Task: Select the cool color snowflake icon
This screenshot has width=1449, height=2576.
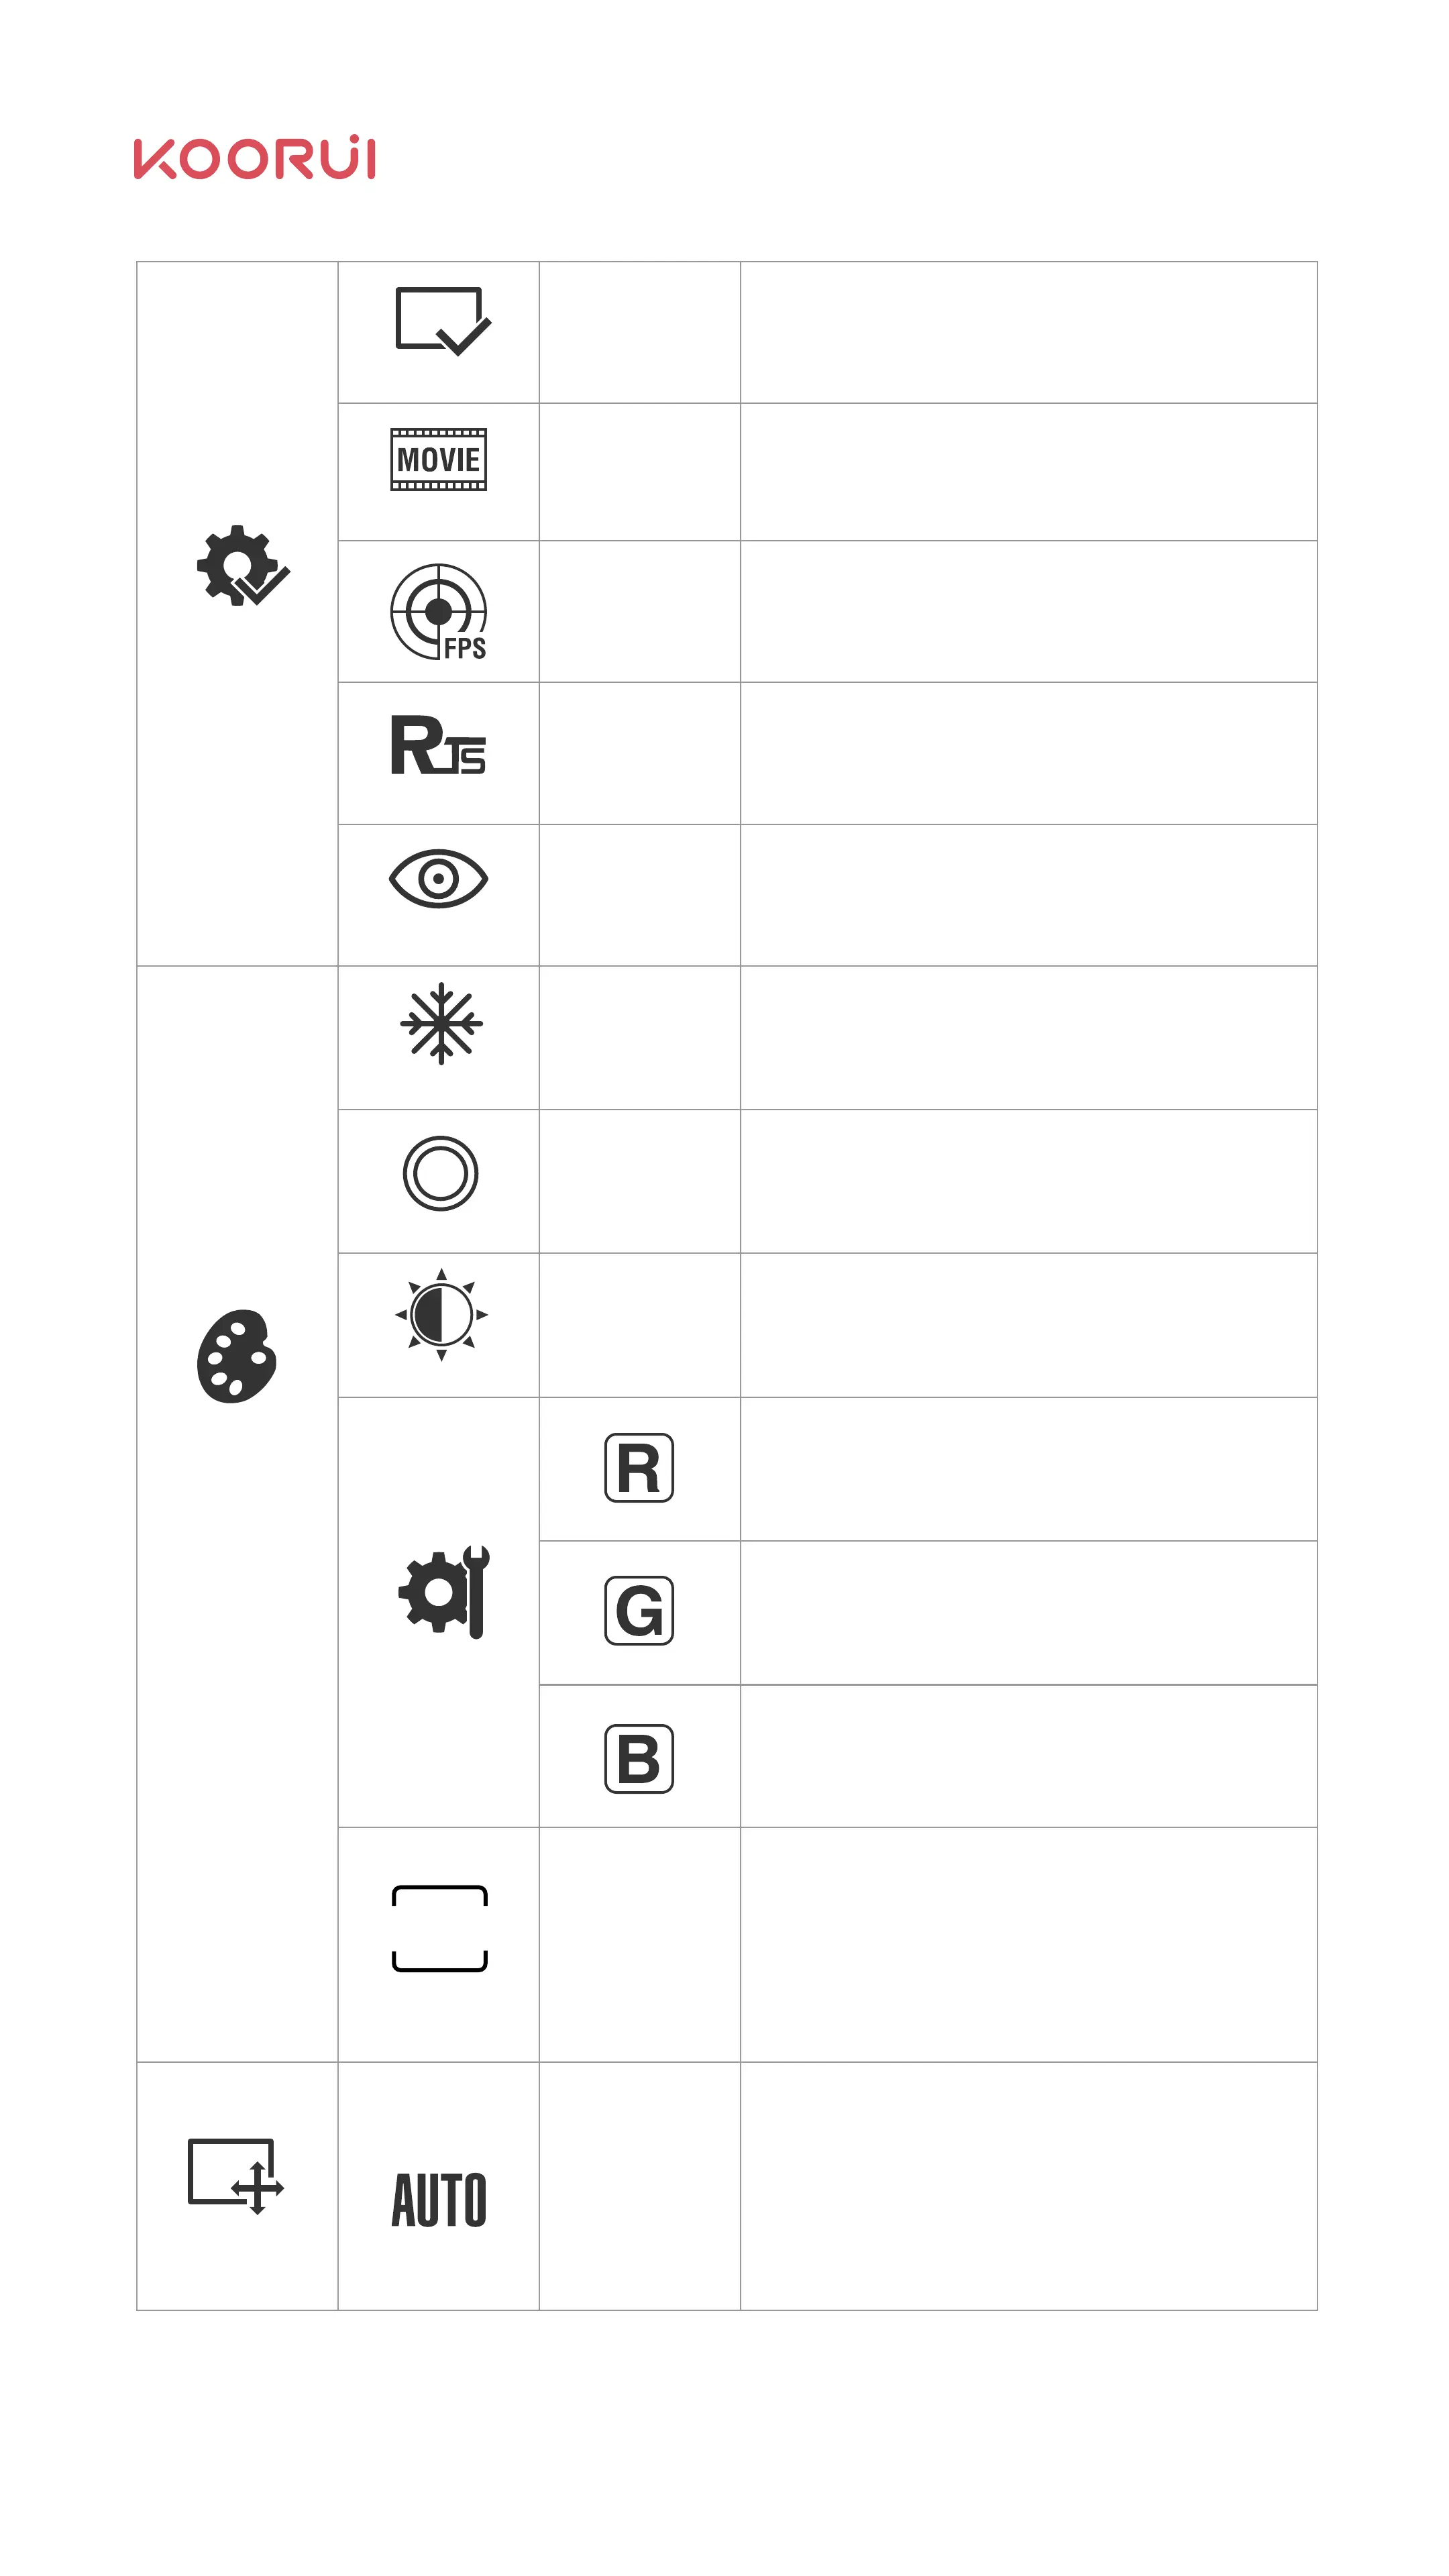Action: point(441,1023)
